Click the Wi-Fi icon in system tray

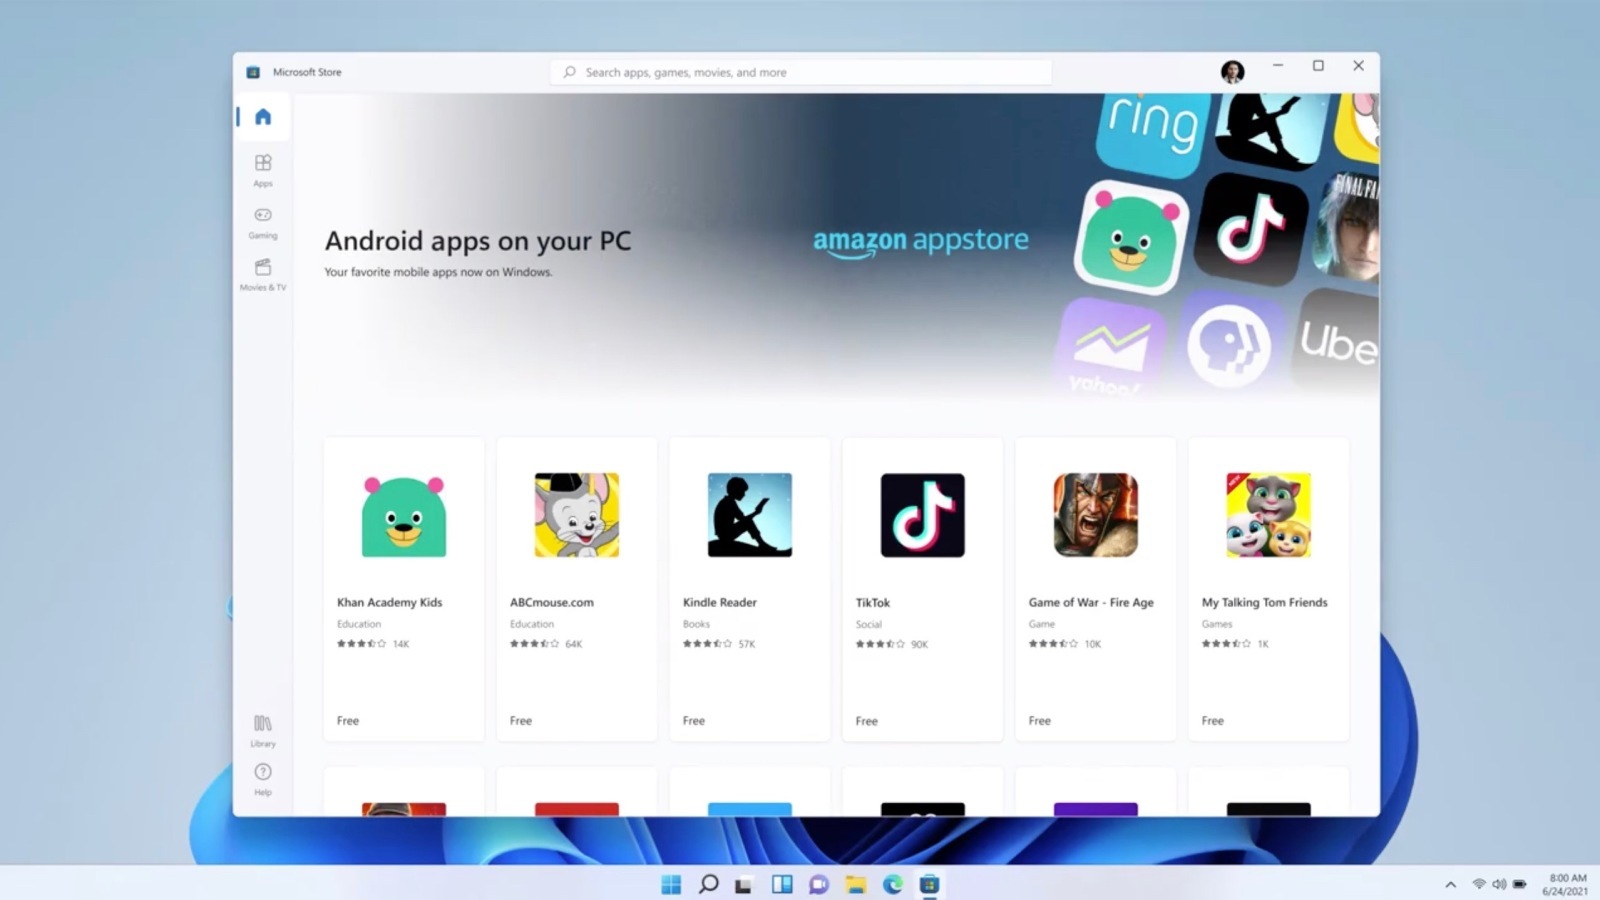[x=1479, y=884]
